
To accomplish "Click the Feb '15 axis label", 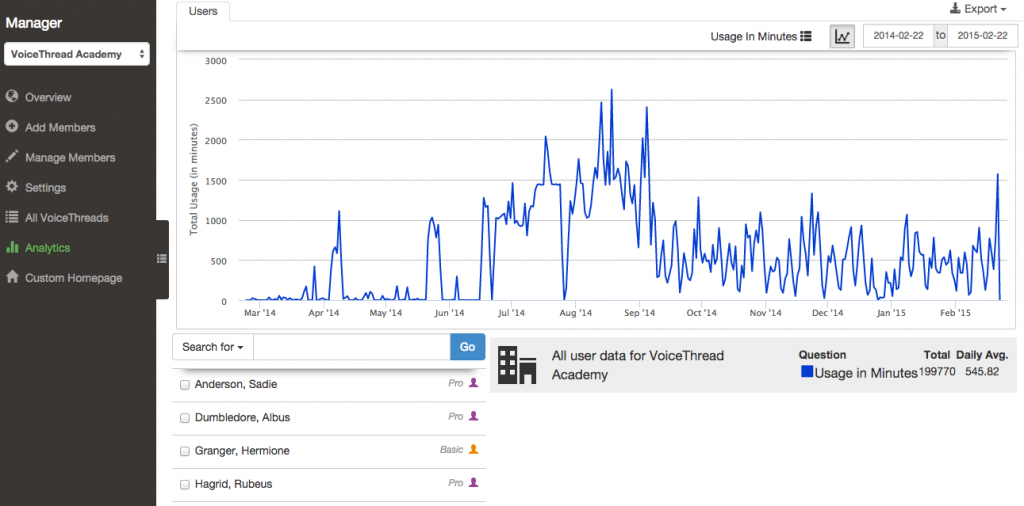I will pos(955,313).
